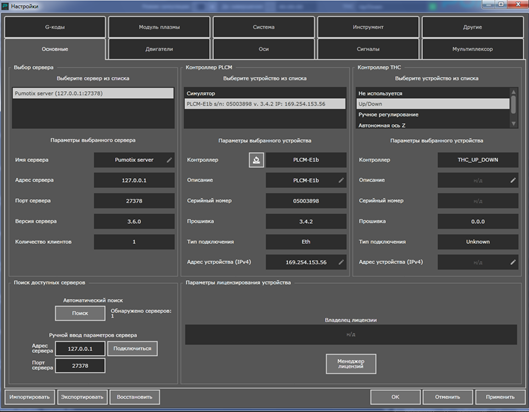The image size is (529, 412).
Task: Edit server name pencil icon
Action: (169, 160)
